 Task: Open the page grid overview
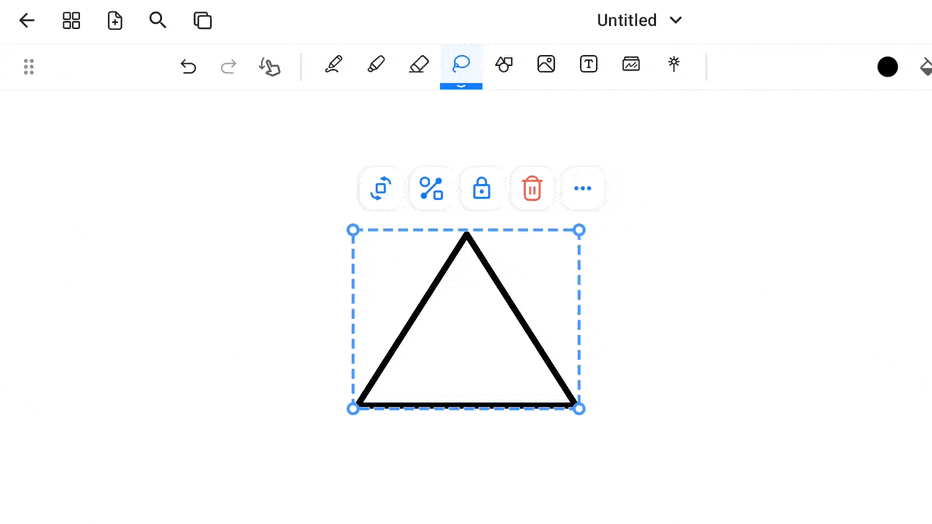point(71,21)
